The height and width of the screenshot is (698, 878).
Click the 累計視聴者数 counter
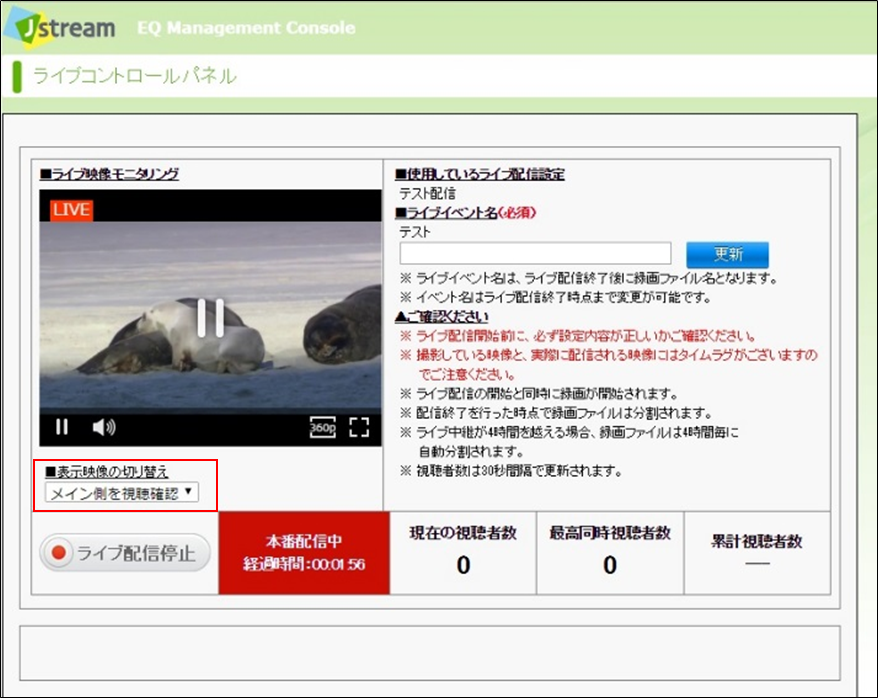[x=757, y=552]
